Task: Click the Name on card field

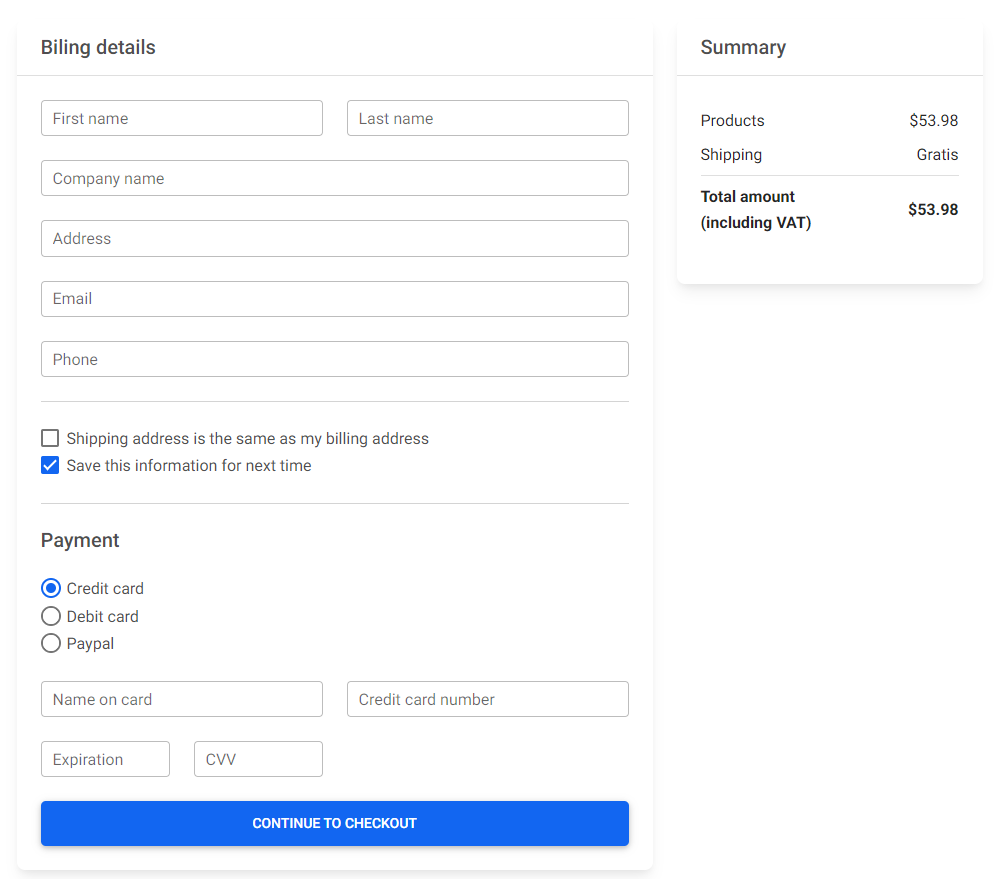Action: point(181,699)
